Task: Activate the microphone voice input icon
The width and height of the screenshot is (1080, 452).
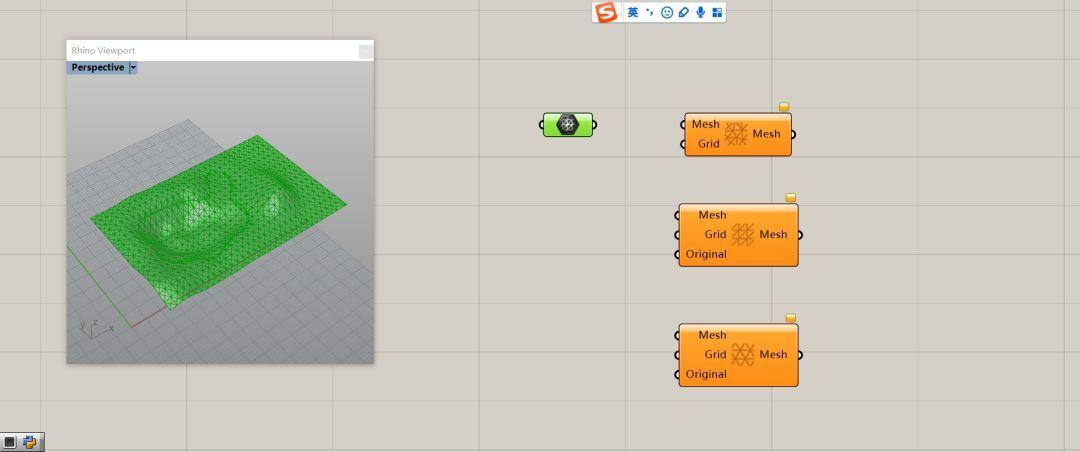Action: 700,12
